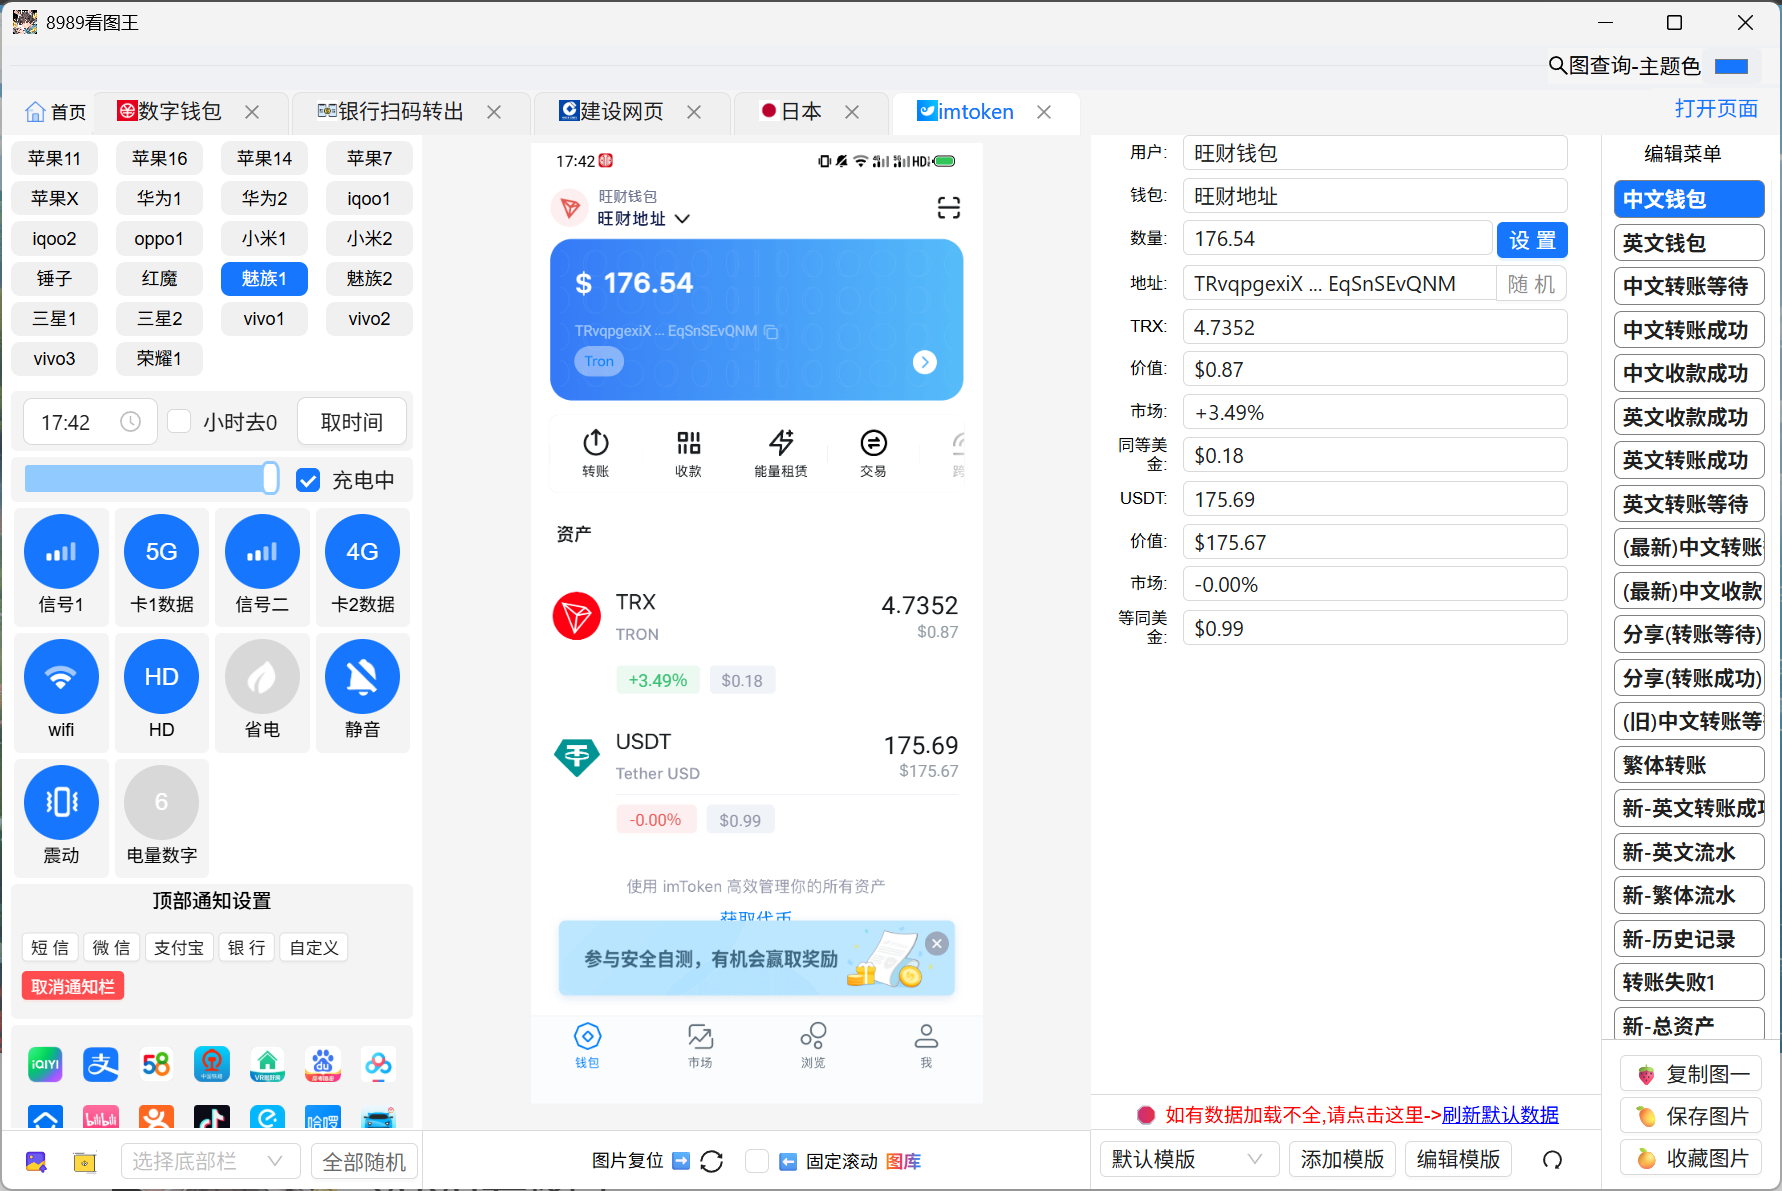Click the 转账 transfer icon in phone preview
1782x1191 pixels.
[x=596, y=442]
